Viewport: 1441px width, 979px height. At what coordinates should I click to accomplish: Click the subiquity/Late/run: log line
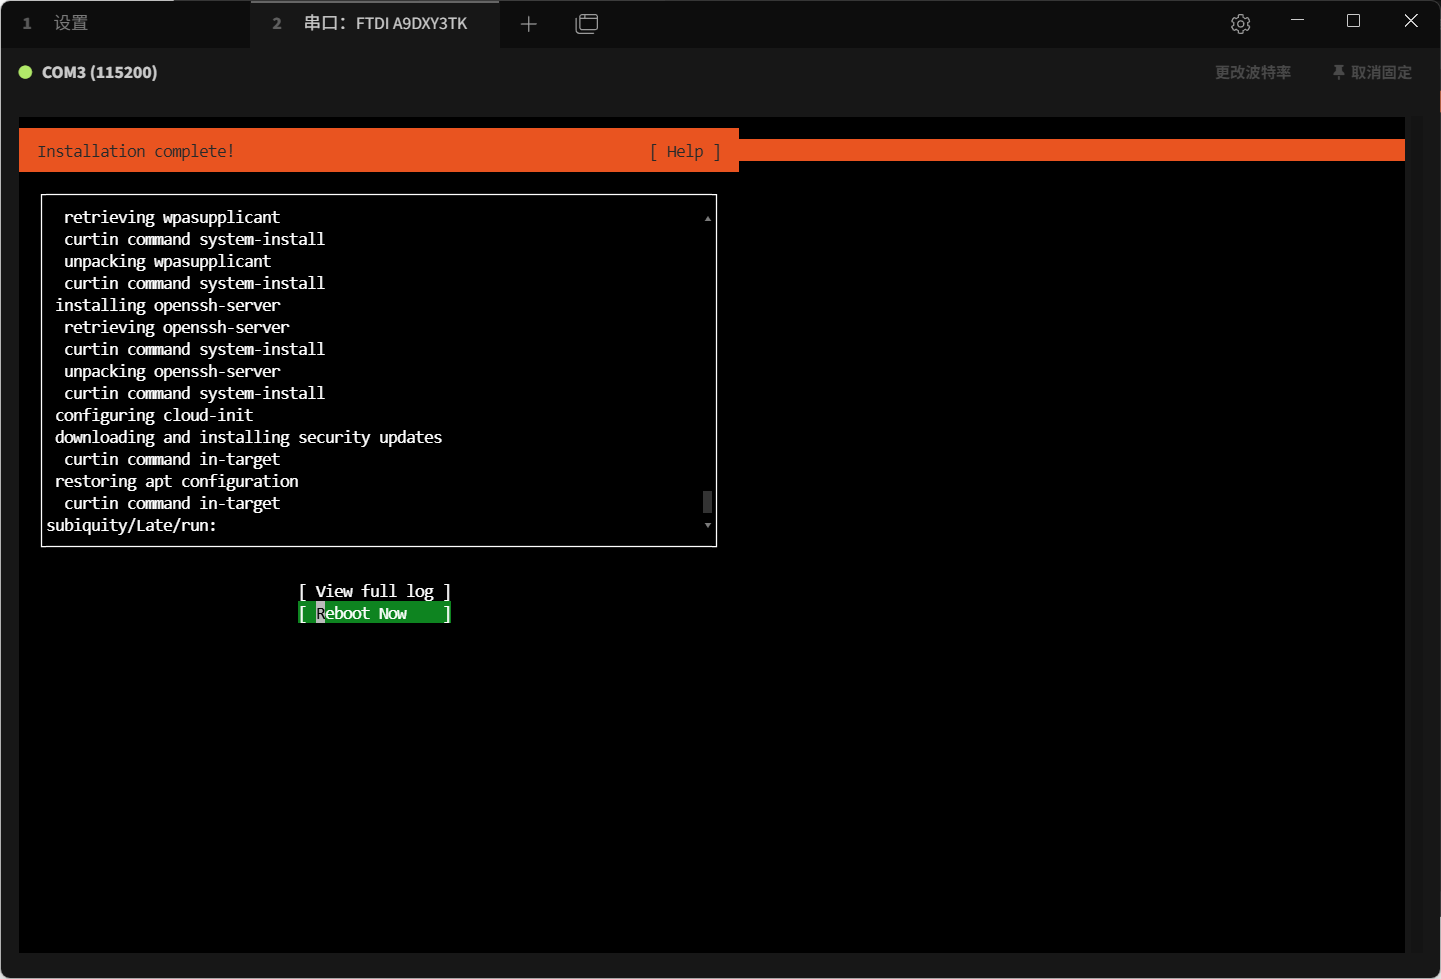tap(131, 525)
